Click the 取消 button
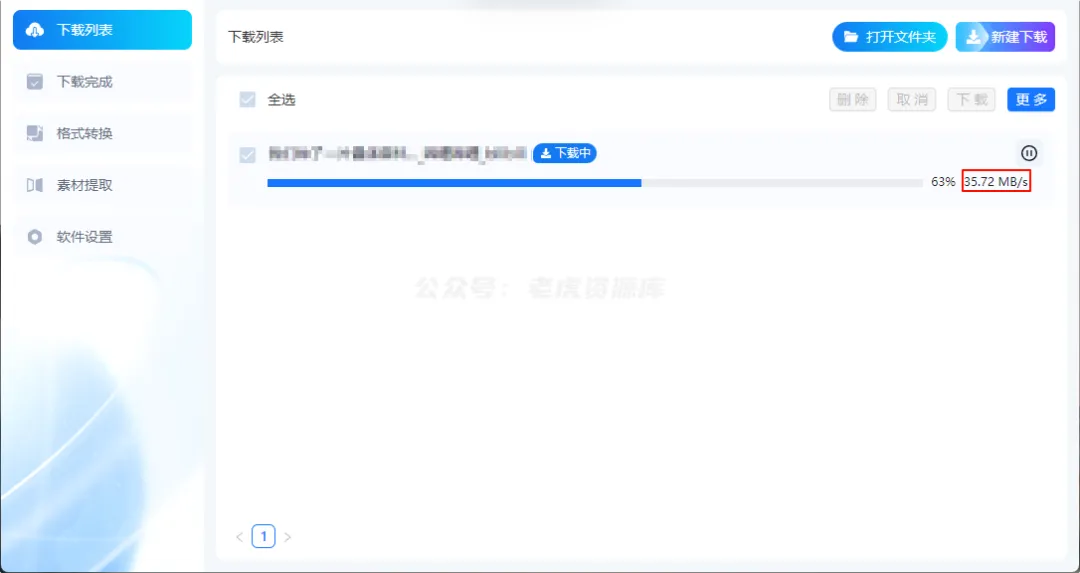 pos(912,99)
